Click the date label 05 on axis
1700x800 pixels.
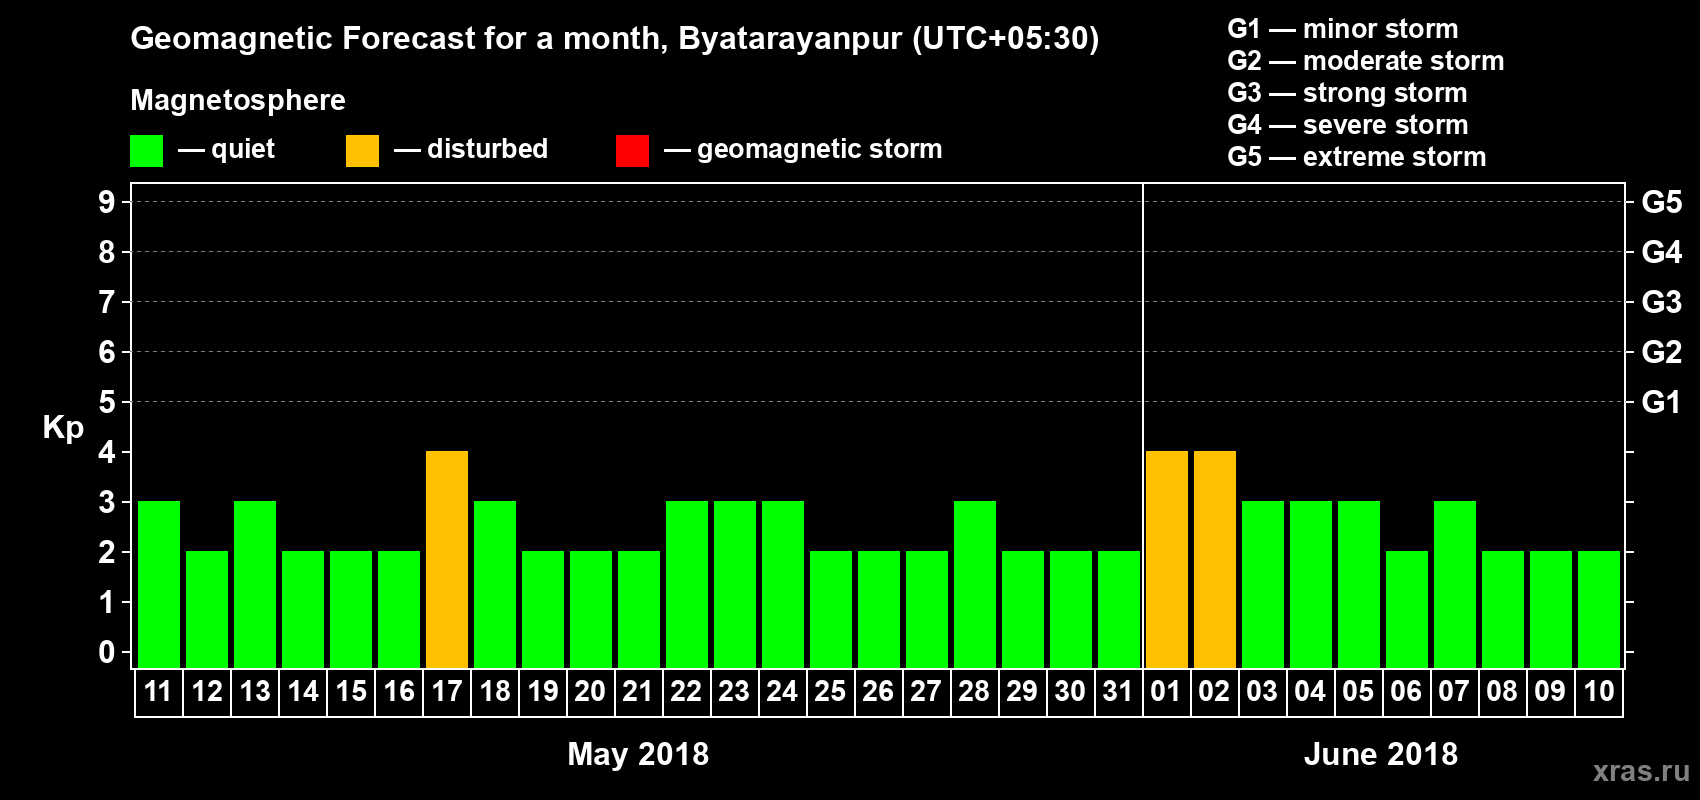point(1358,691)
